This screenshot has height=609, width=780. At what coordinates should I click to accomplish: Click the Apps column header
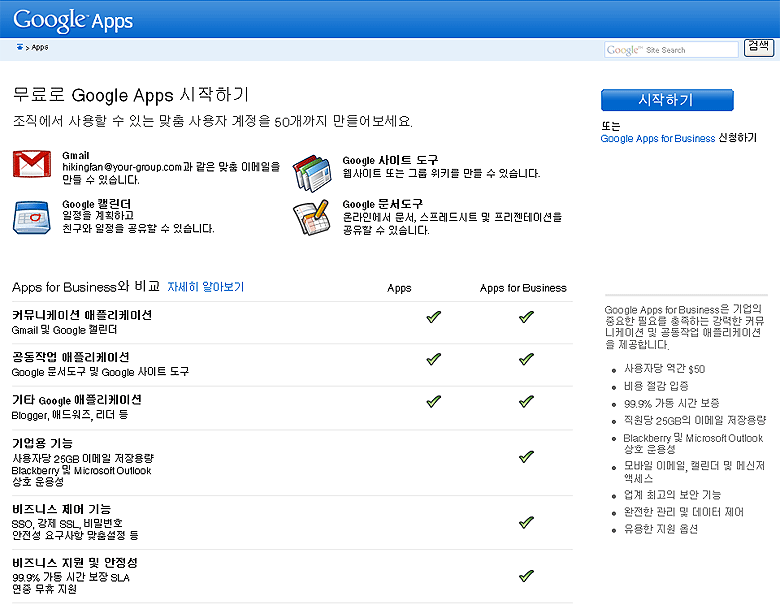click(x=399, y=288)
